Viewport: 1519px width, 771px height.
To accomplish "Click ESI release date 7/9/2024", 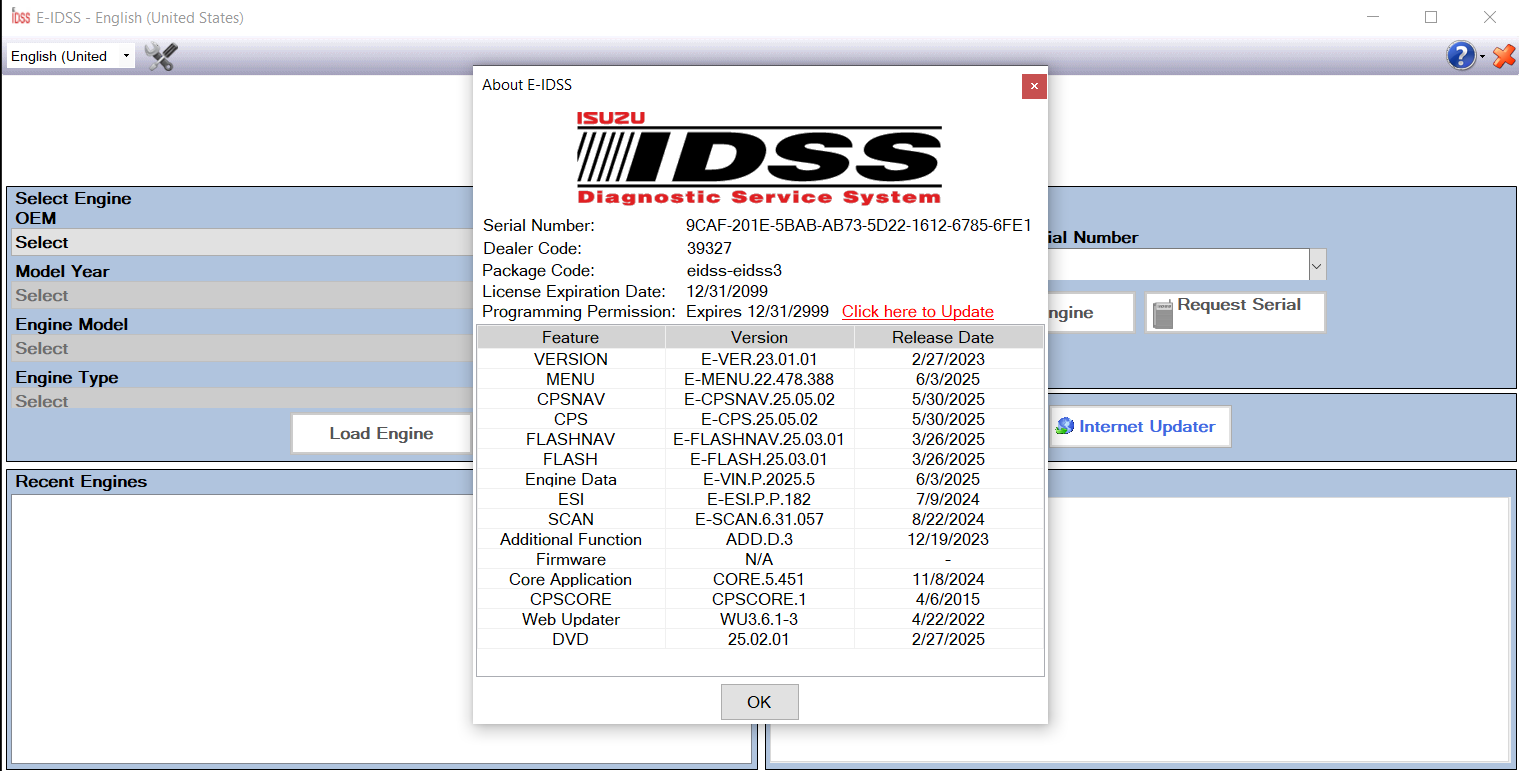I will click(x=948, y=499).
